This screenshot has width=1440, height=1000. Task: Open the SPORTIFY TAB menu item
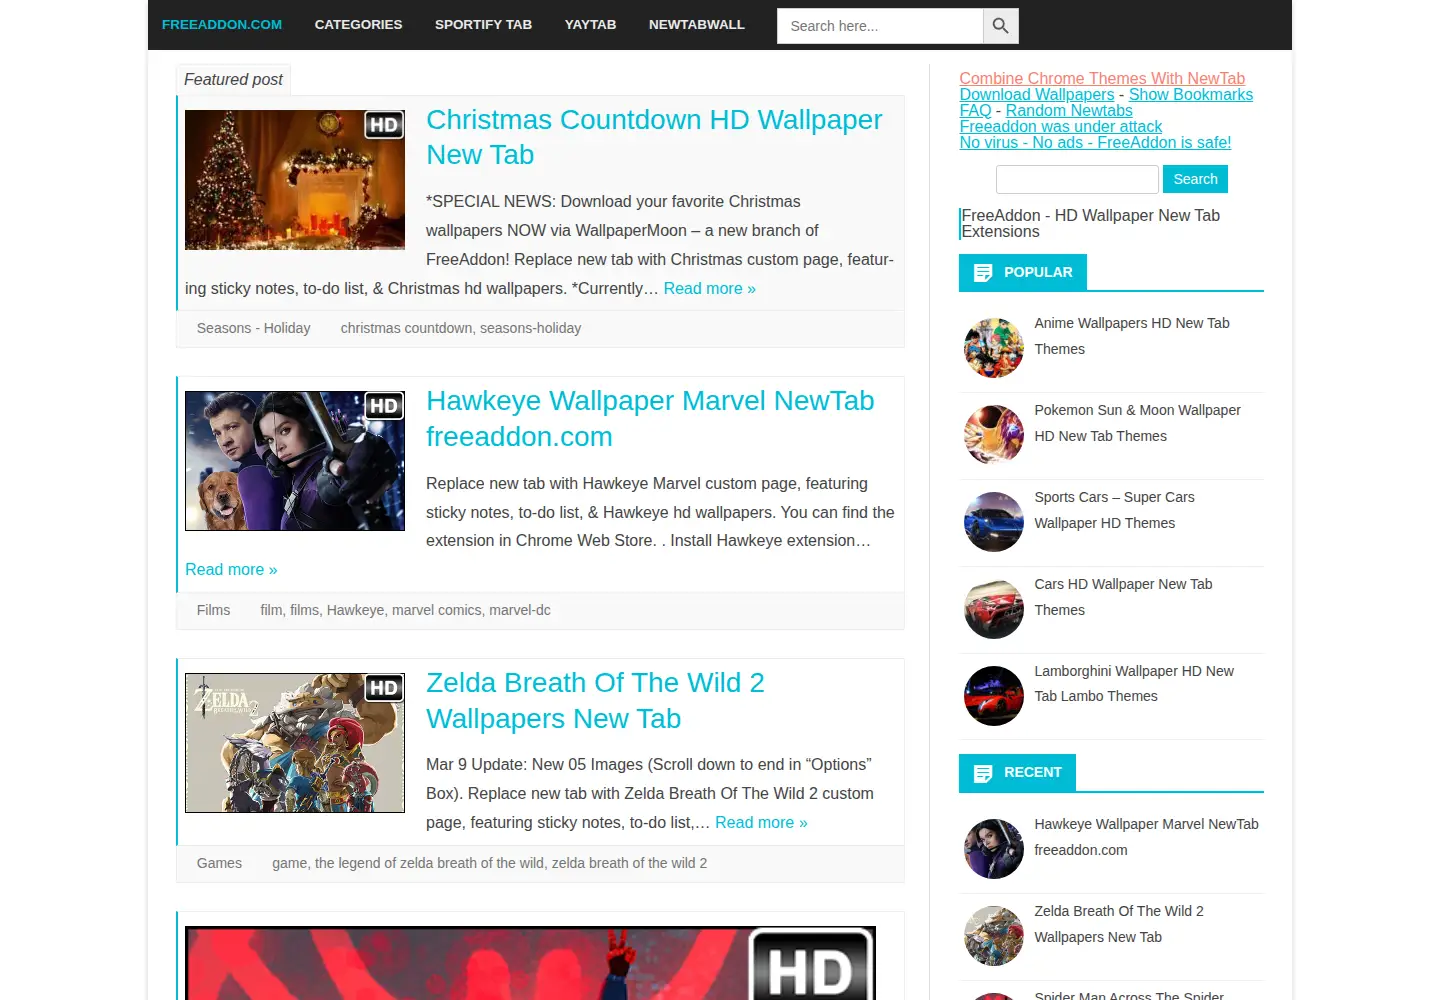coord(483,25)
